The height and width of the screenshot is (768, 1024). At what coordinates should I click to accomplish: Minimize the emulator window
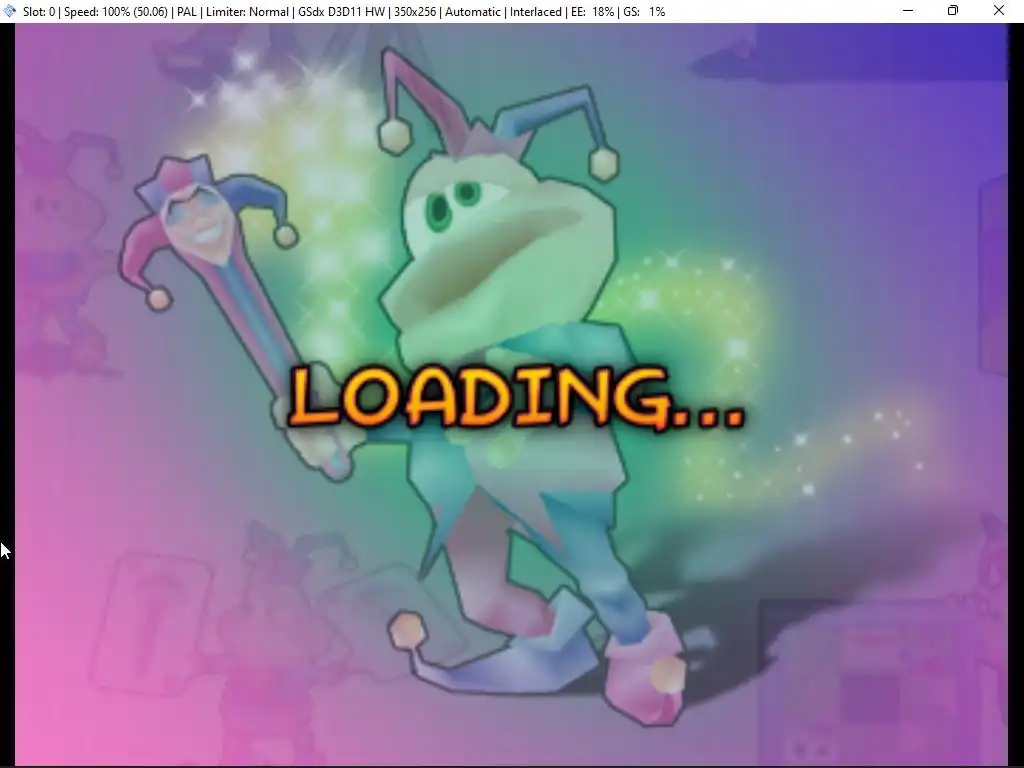pos(908,10)
